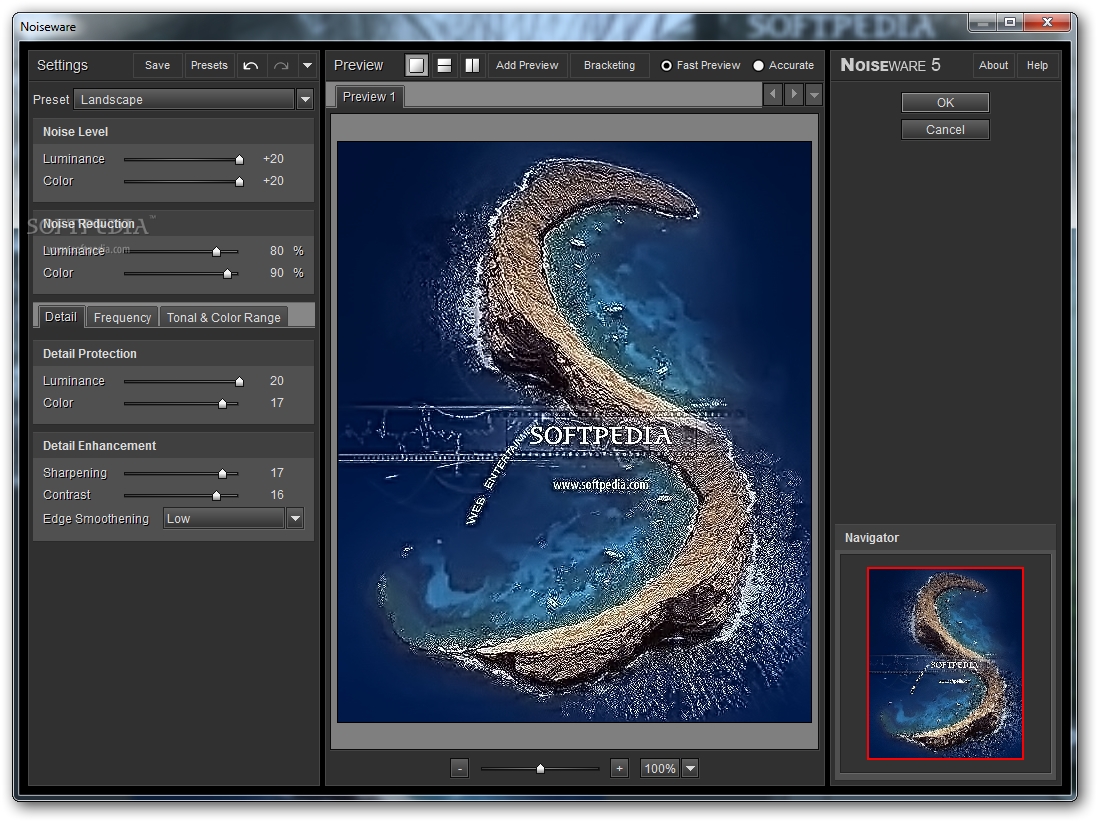Click the Landscape preset combo box
This screenshot has height=822, width=1098.
click(184, 99)
